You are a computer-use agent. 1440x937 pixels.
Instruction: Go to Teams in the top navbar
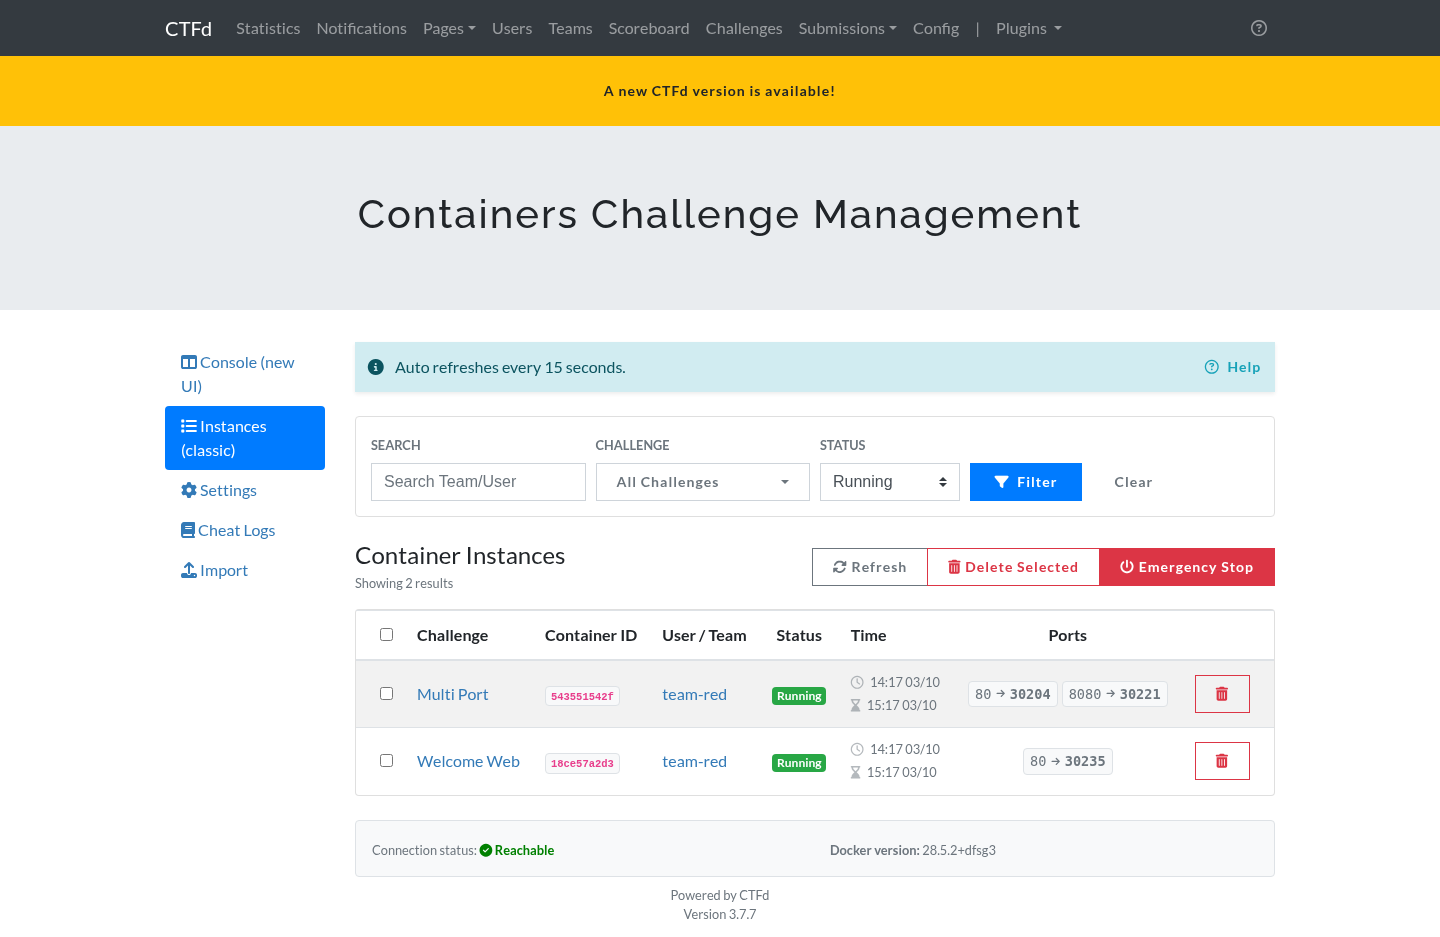570,28
